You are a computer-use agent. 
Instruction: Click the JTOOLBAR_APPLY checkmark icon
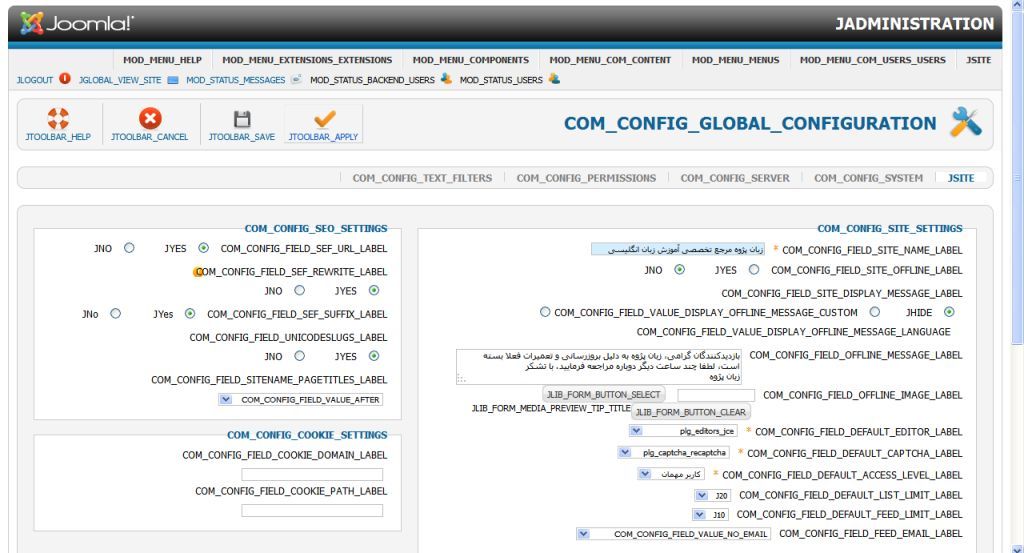325,119
